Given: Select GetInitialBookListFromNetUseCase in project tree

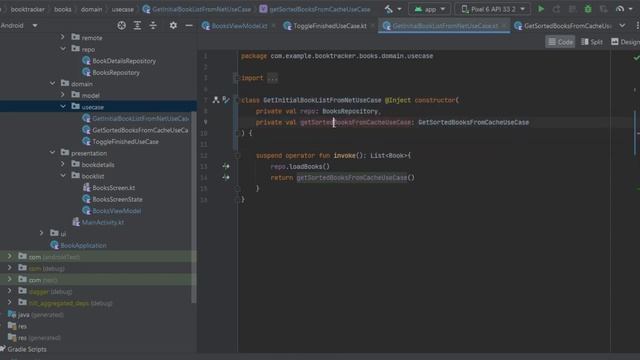Looking at the screenshot, I should pos(136,118).
